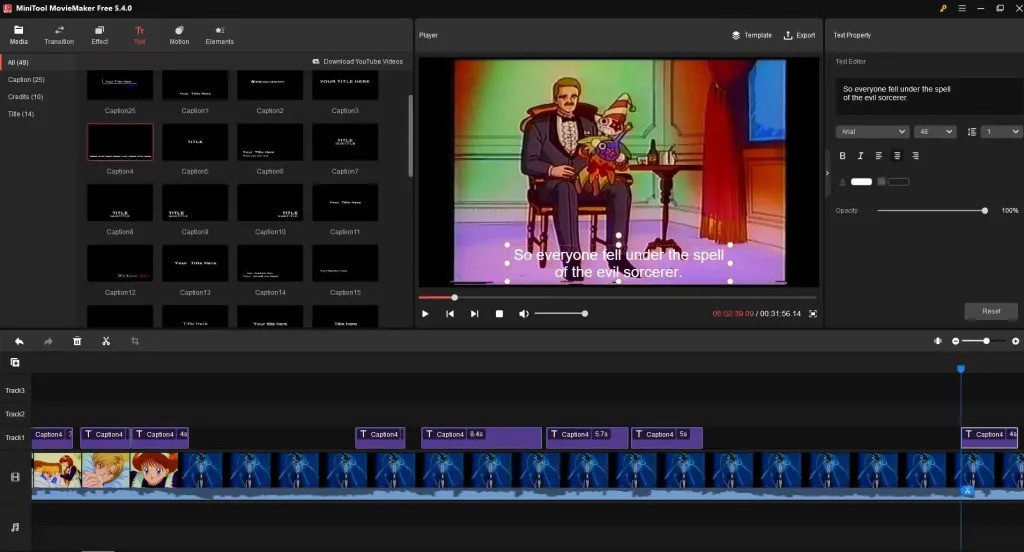Open the Arial font dropdown
The width and height of the screenshot is (1024, 552).
[x=872, y=132]
